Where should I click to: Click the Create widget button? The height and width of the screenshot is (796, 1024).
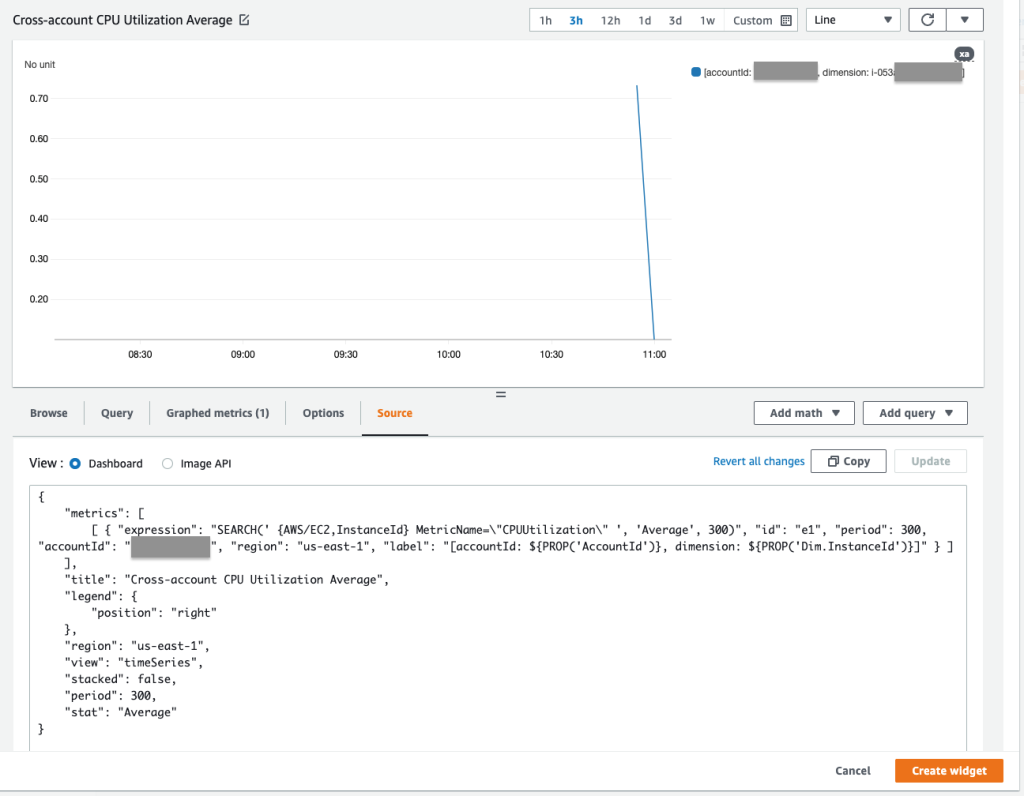[948, 770]
